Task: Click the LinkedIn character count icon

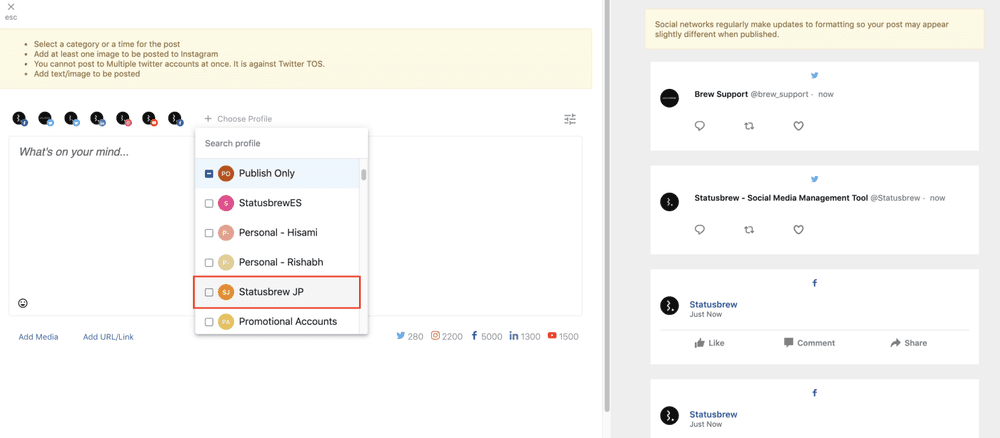Action: pos(513,336)
